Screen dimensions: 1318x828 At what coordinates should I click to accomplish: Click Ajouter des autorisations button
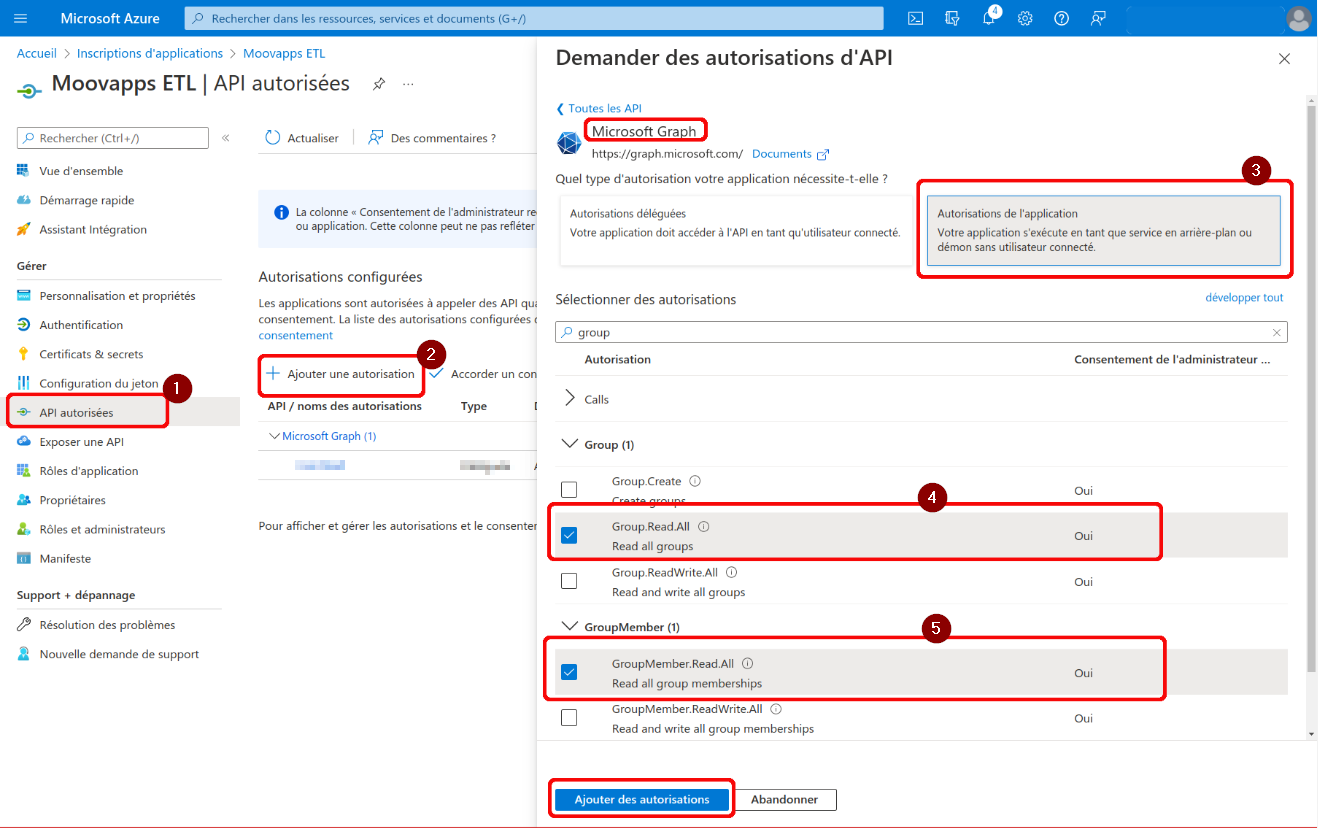point(642,799)
